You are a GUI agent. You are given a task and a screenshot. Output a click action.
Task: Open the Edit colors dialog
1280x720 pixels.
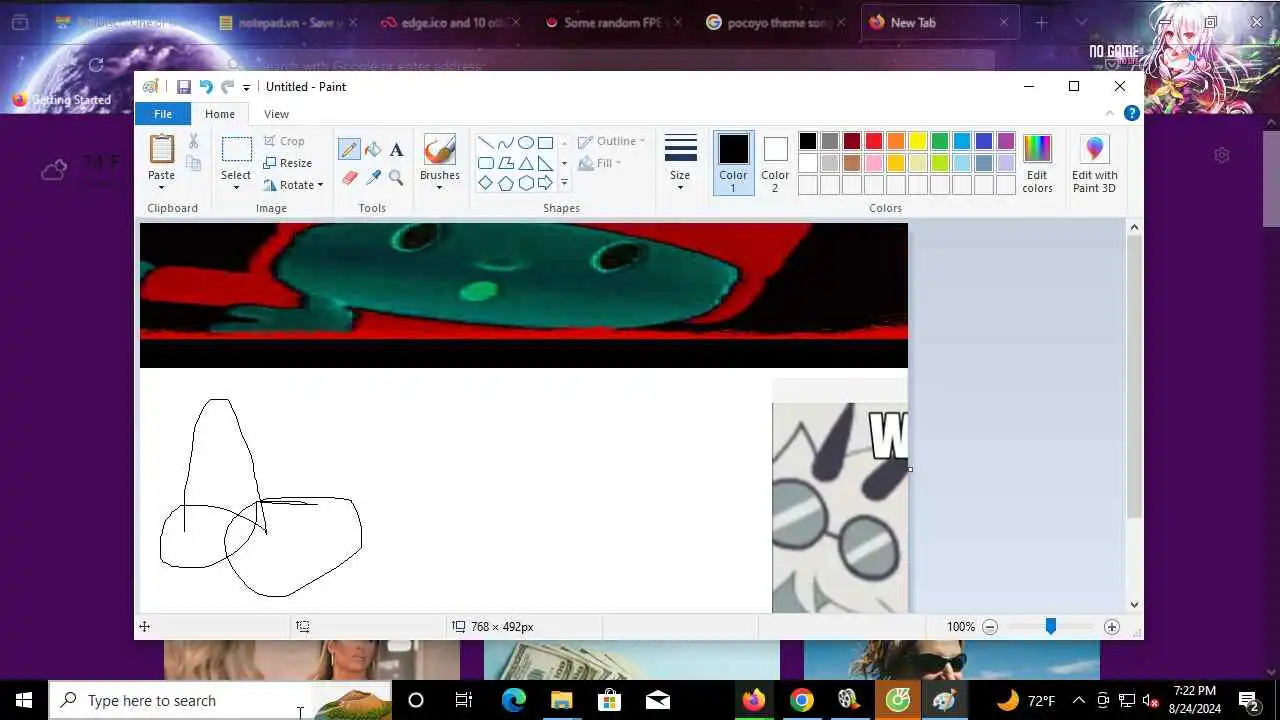click(1037, 163)
